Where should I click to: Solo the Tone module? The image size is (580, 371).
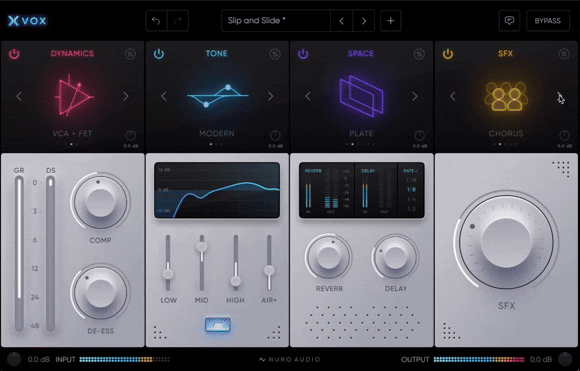(x=274, y=54)
